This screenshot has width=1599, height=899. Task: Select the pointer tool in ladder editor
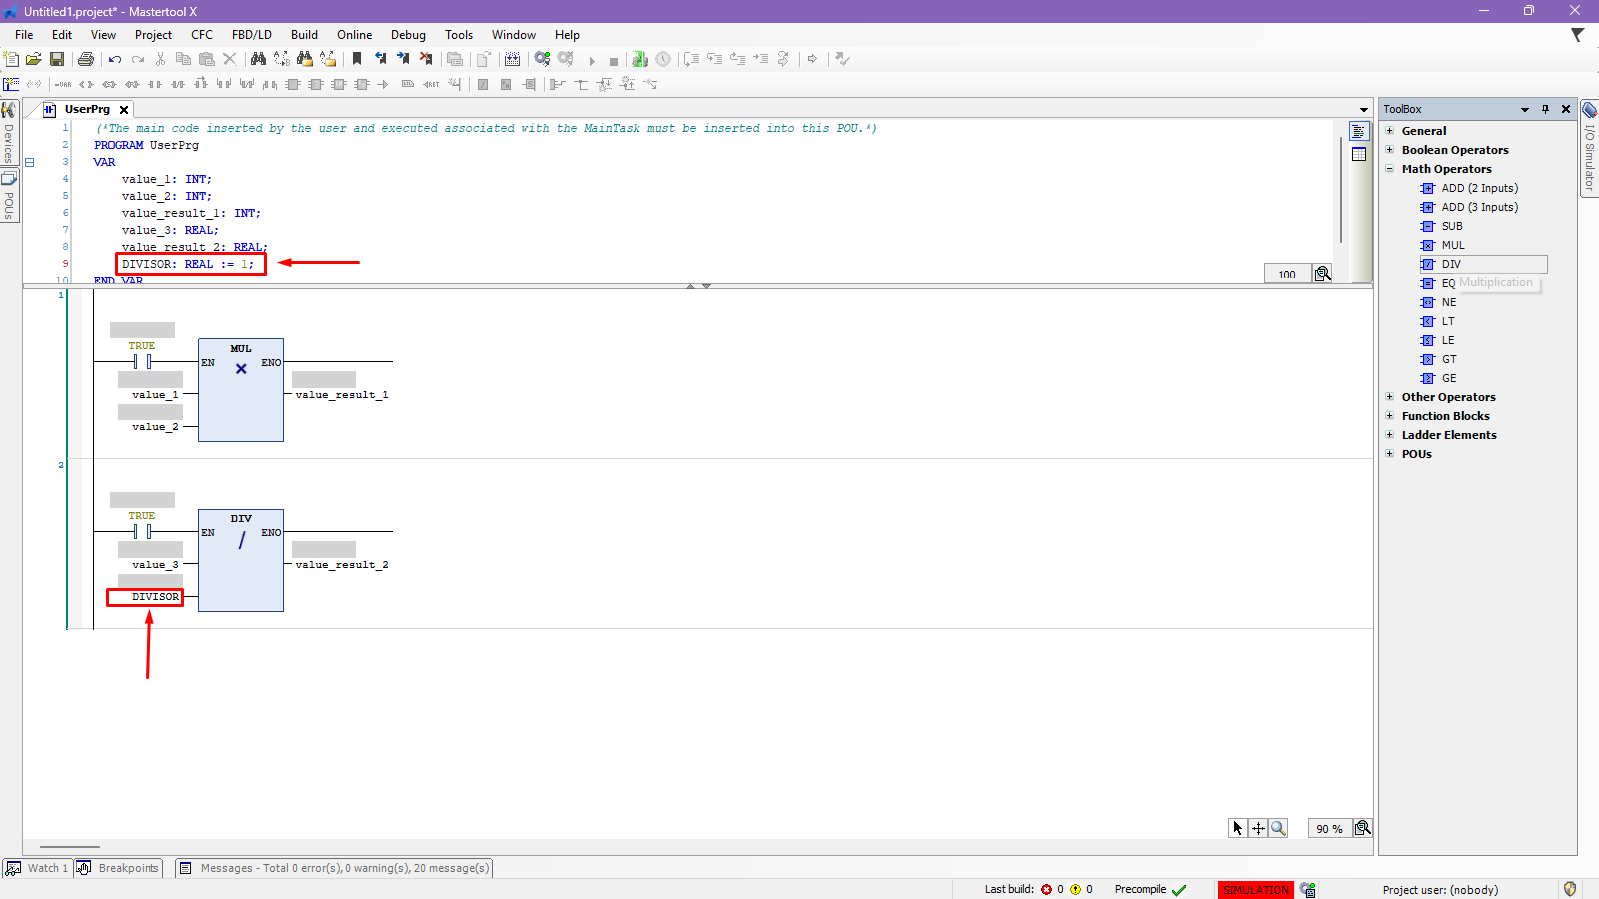pyautogui.click(x=1238, y=828)
